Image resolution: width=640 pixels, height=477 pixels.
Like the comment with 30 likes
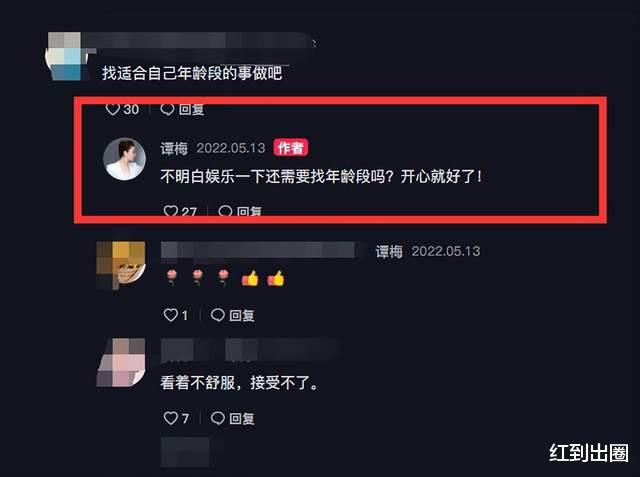(x=113, y=109)
